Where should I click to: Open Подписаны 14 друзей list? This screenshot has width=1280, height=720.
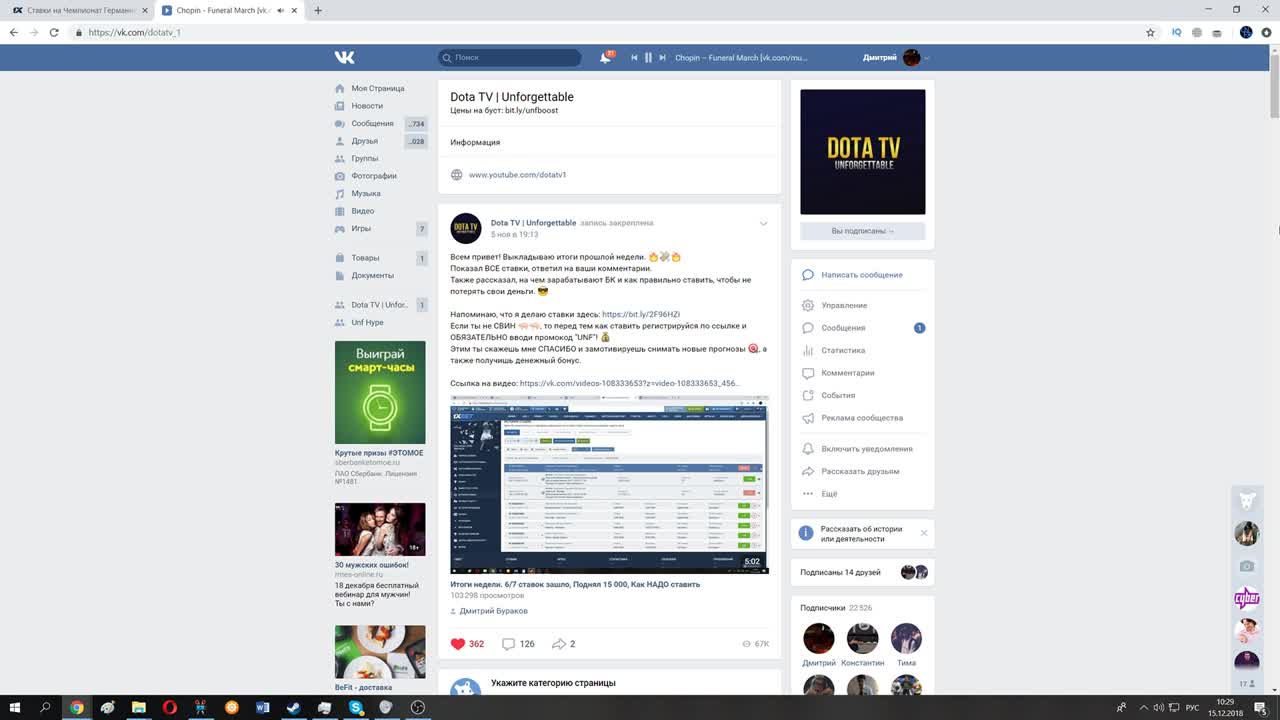[840, 572]
